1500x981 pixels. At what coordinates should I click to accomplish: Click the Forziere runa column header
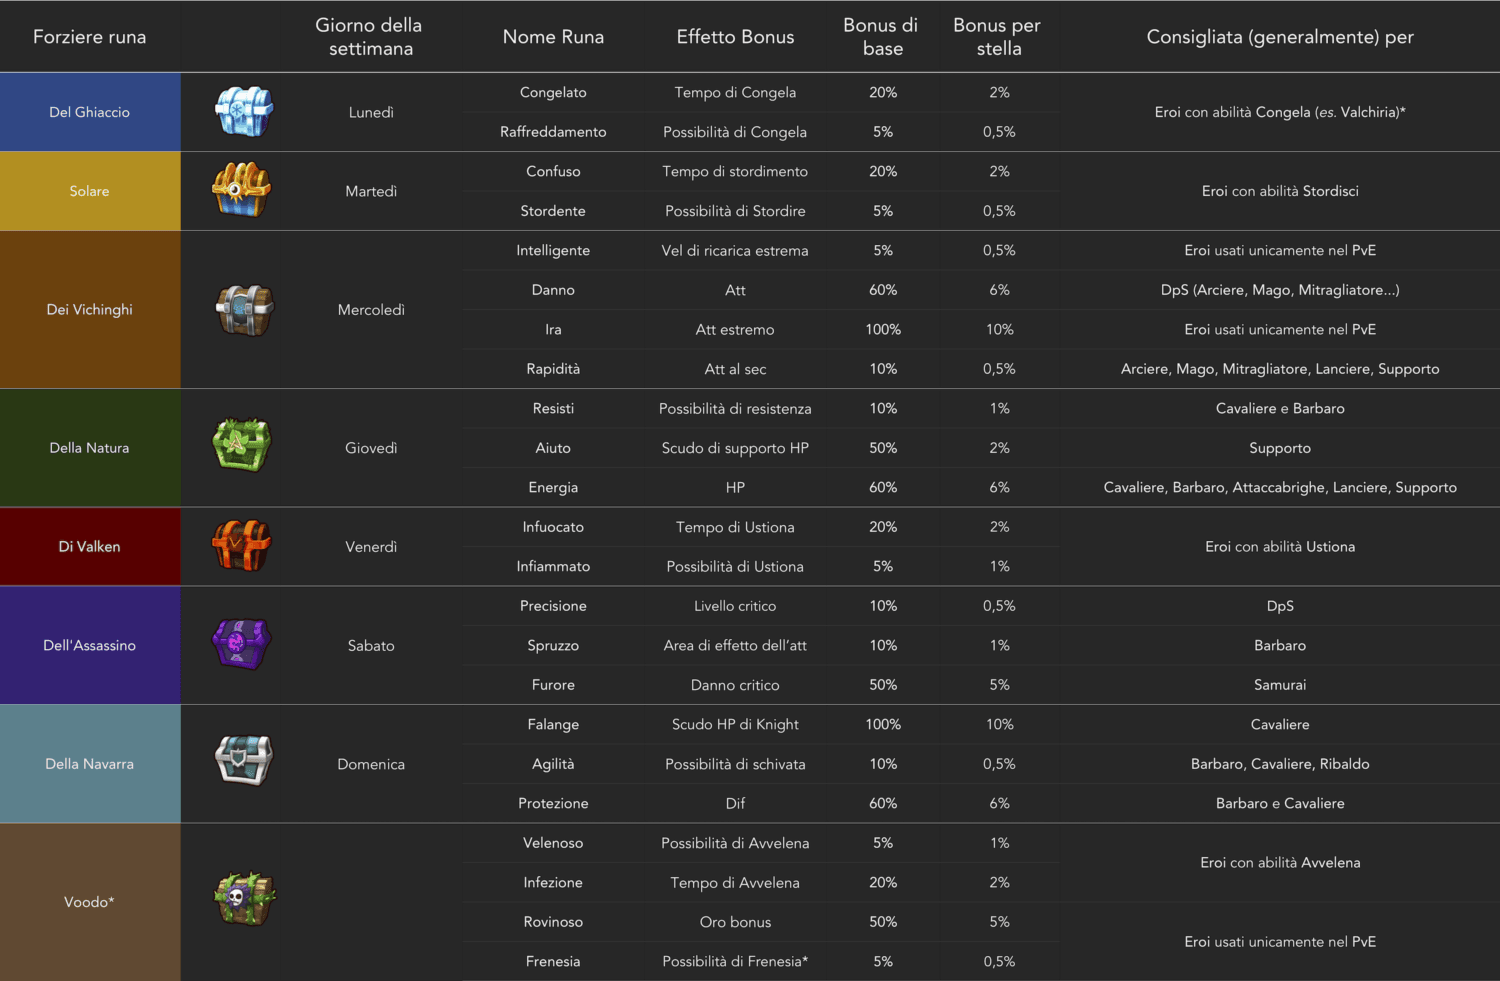click(90, 37)
